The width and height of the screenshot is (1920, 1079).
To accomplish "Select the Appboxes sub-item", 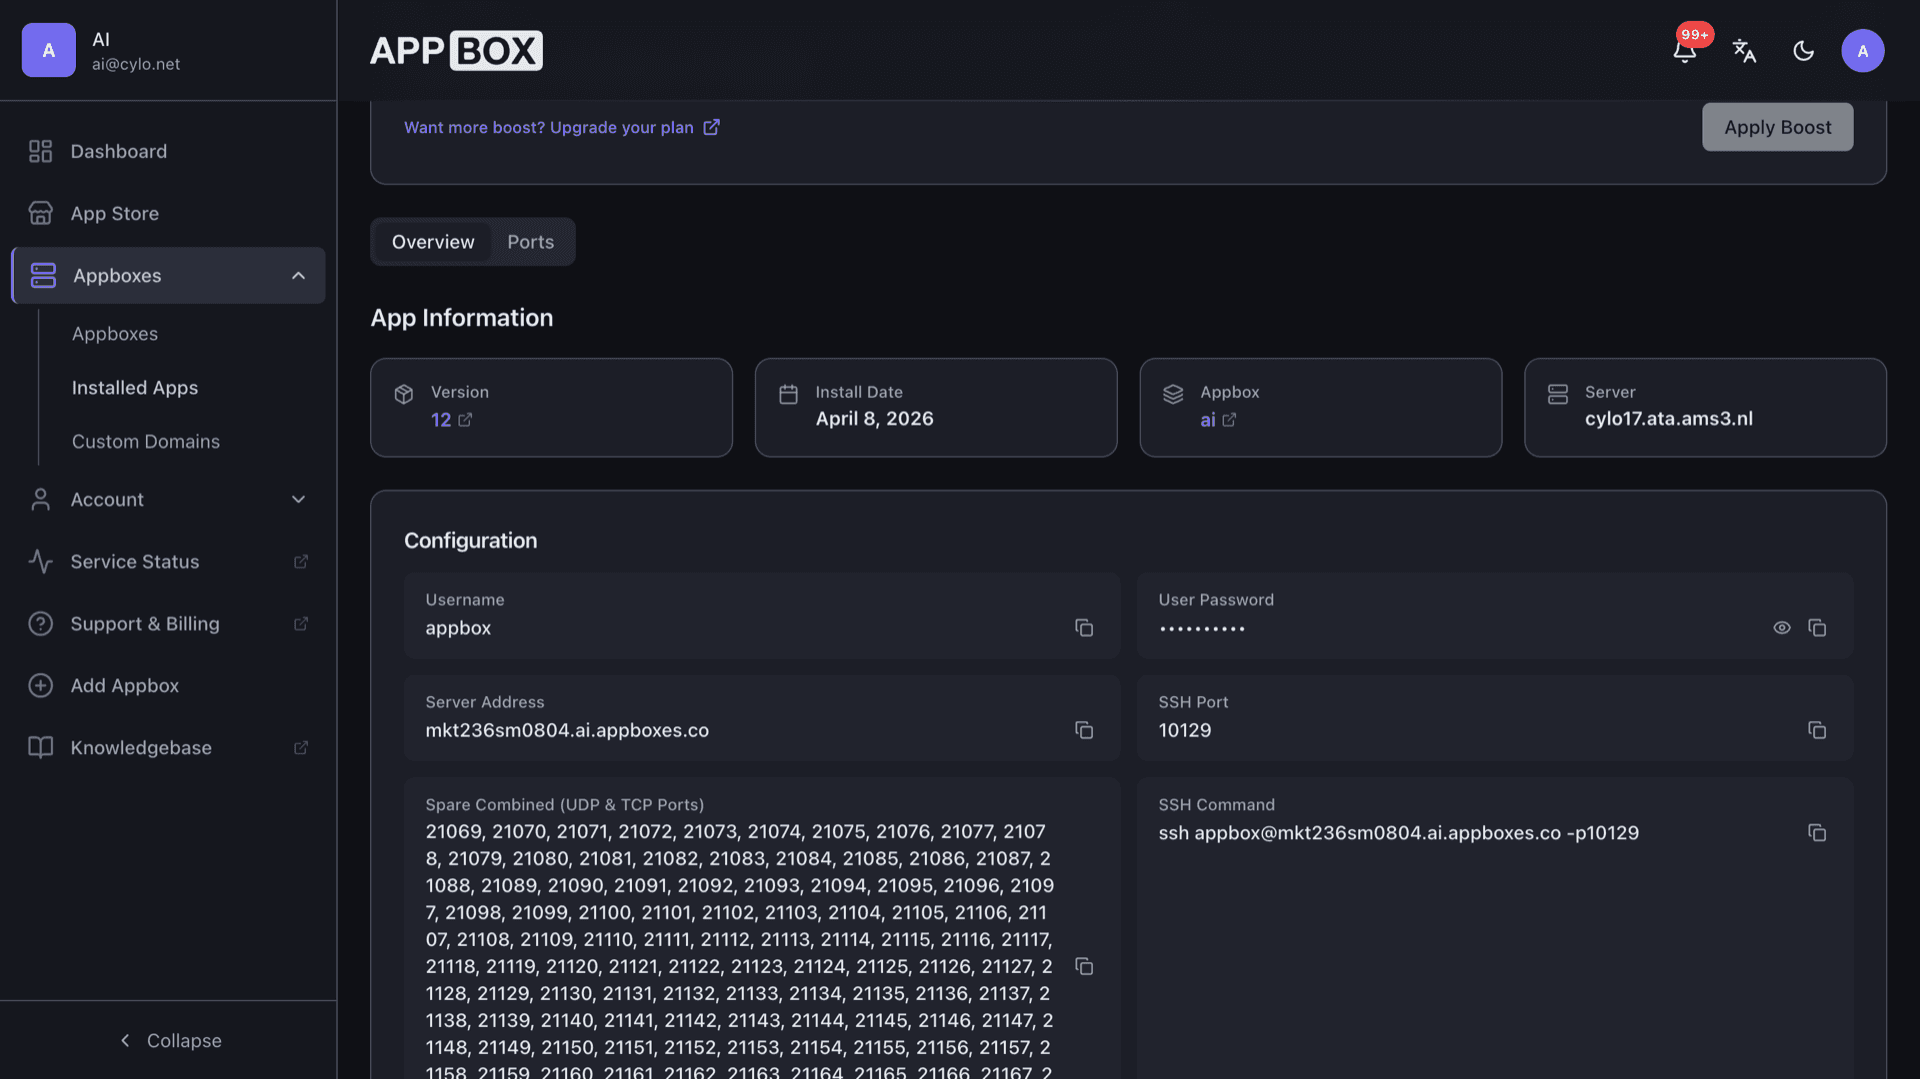I will point(115,334).
